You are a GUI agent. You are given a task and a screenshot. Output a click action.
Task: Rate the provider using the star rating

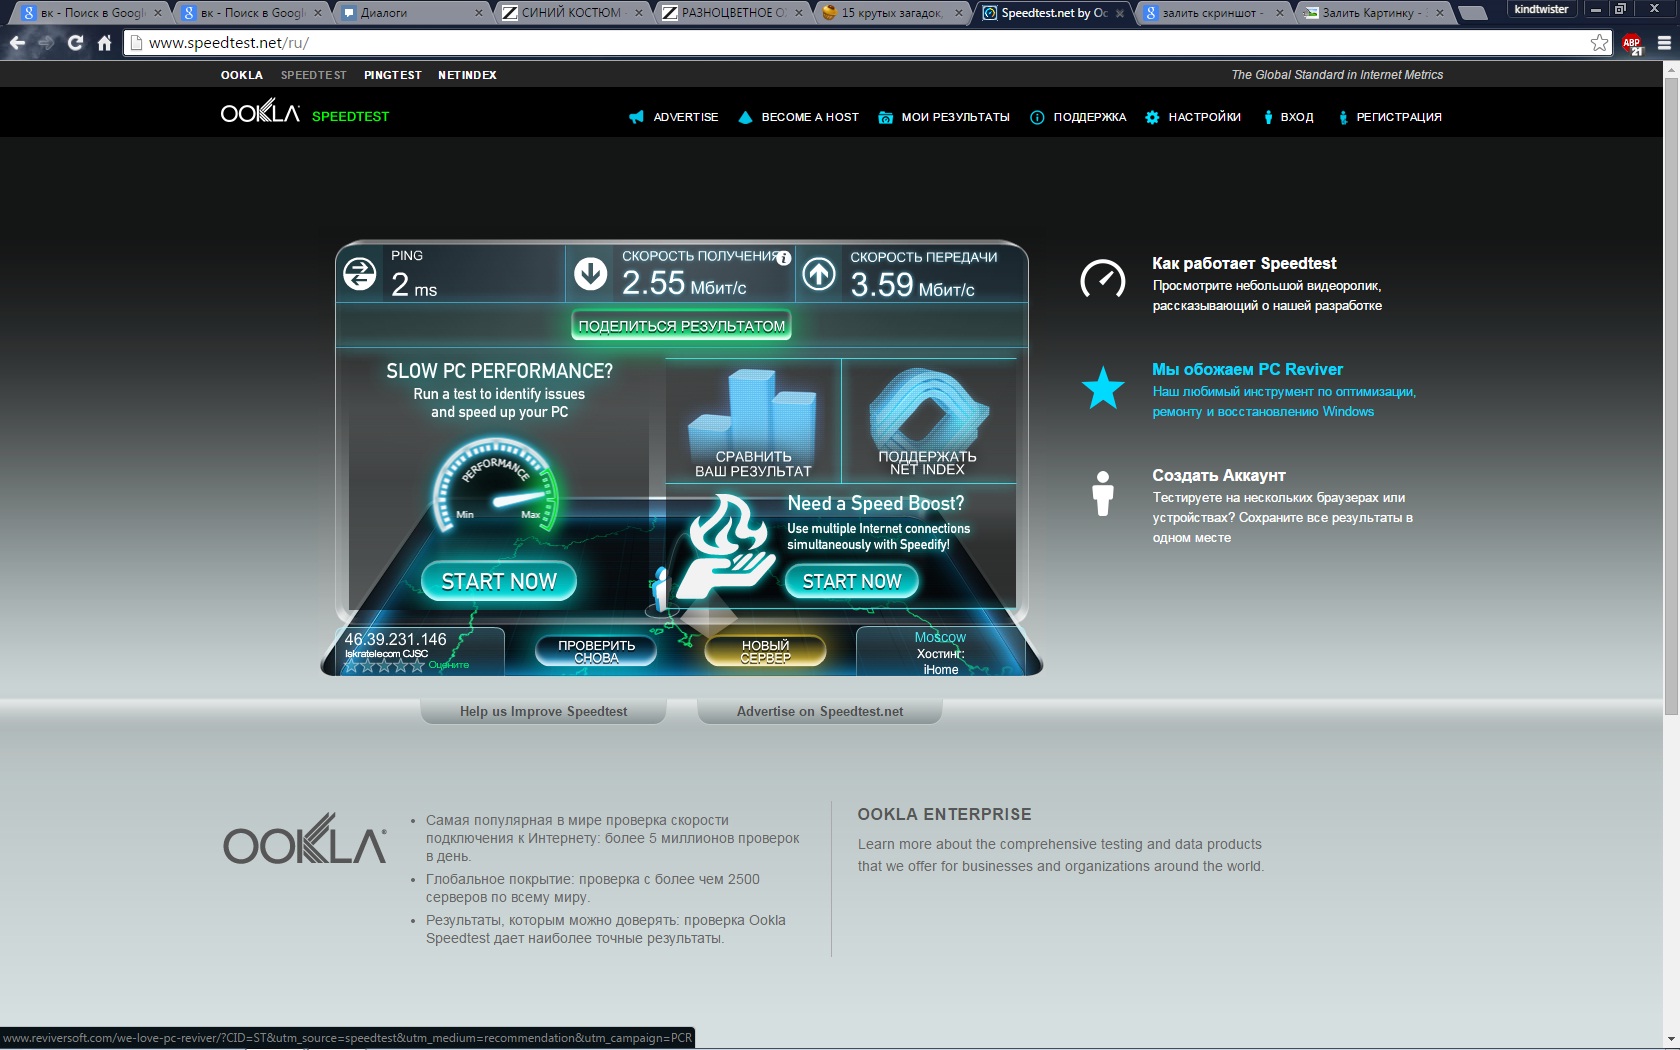pyautogui.click(x=385, y=665)
